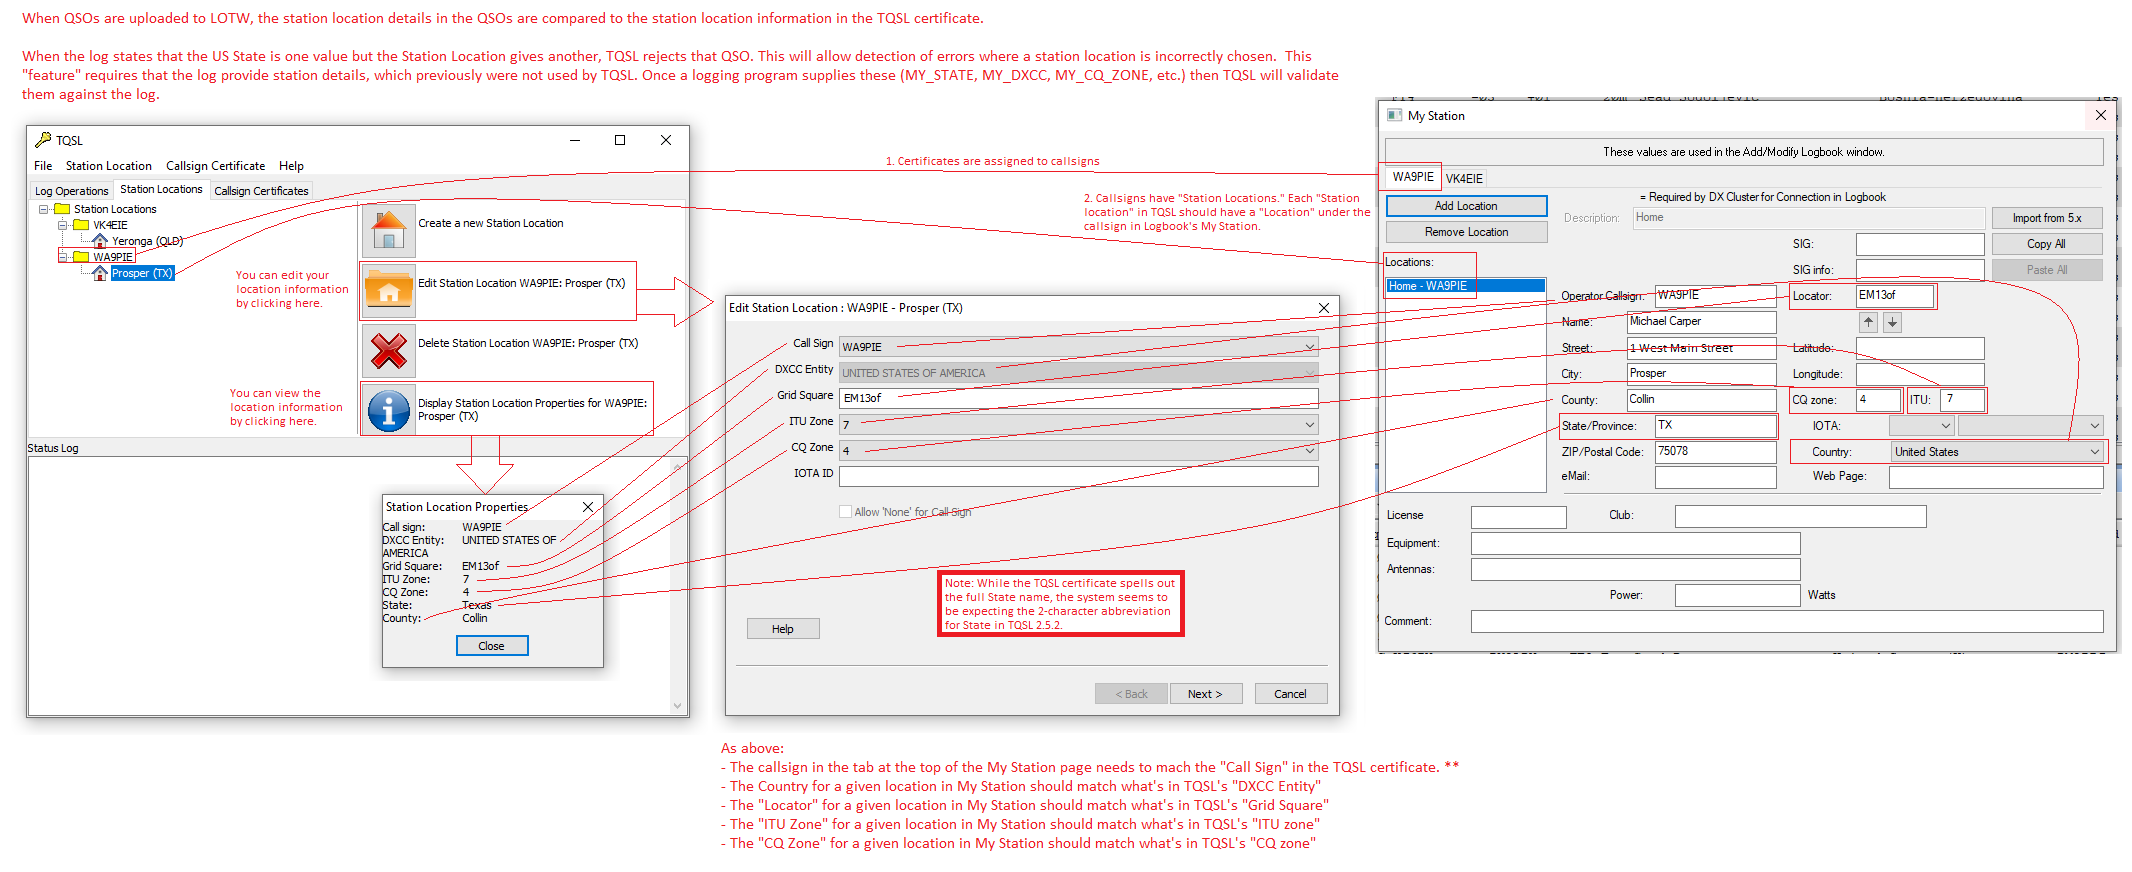Click the blue info Display Properties icon
The width and height of the screenshot is (2132, 872).
(x=388, y=410)
